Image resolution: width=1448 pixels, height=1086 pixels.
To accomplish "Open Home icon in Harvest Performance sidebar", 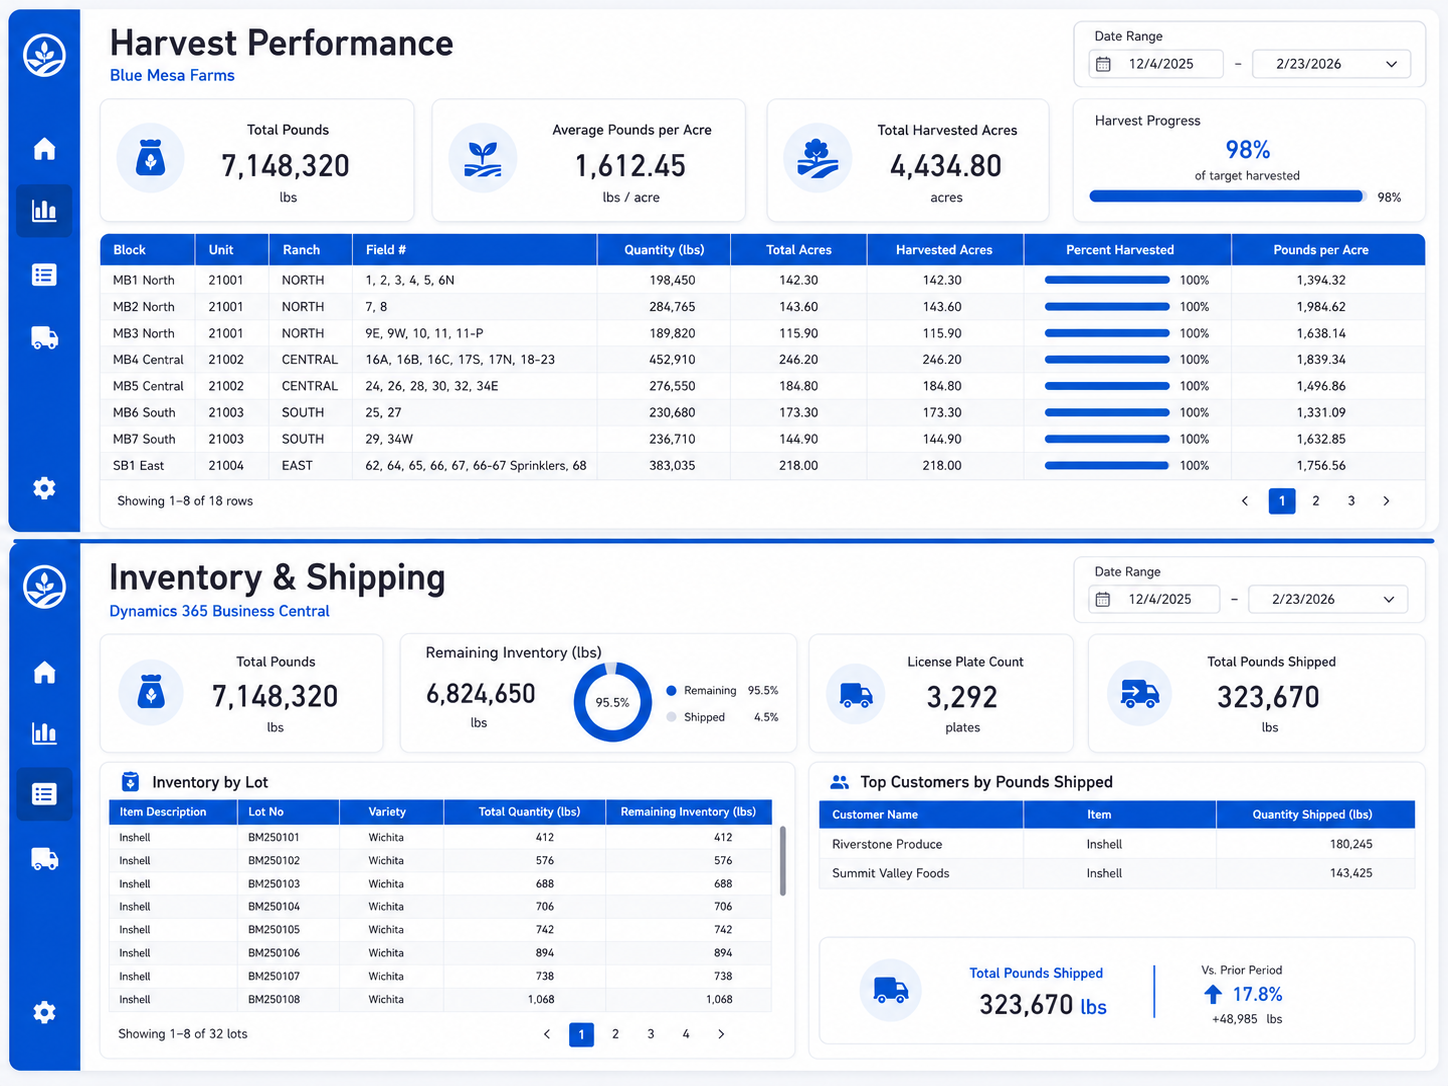I will coord(44,149).
